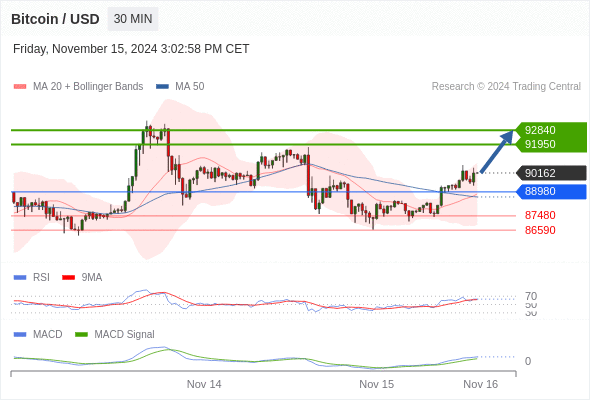Image resolution: width=590 pixels, height=400 pixels.
Task: Click the Bitcoin / USD title
Action: click(55, 19)
